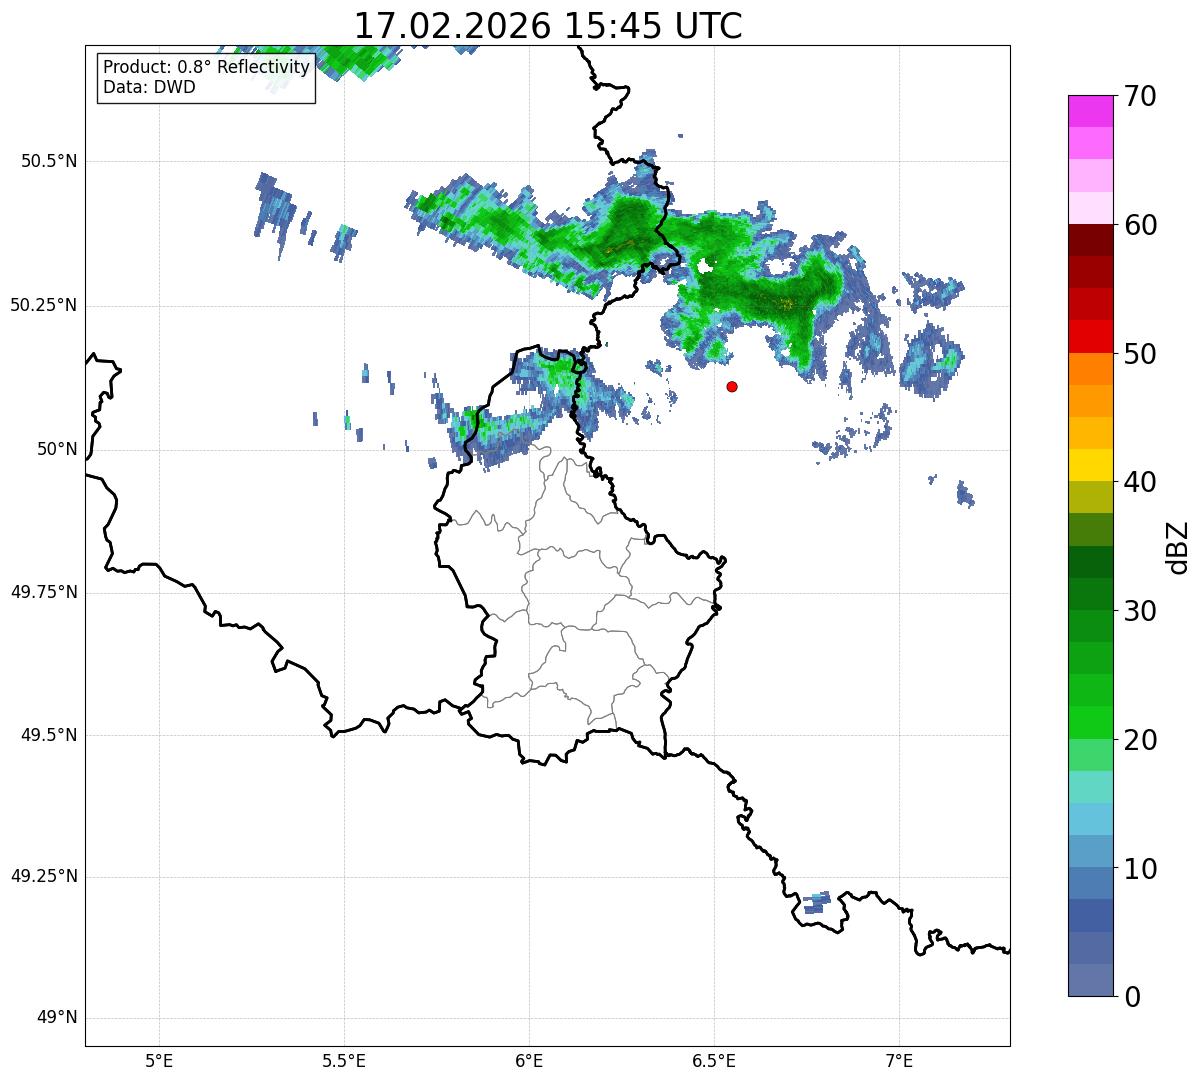This screenshot has height=1081, width=1202.
Task: Click the 6.5°E longitude label
Action: click(714, 1061)
